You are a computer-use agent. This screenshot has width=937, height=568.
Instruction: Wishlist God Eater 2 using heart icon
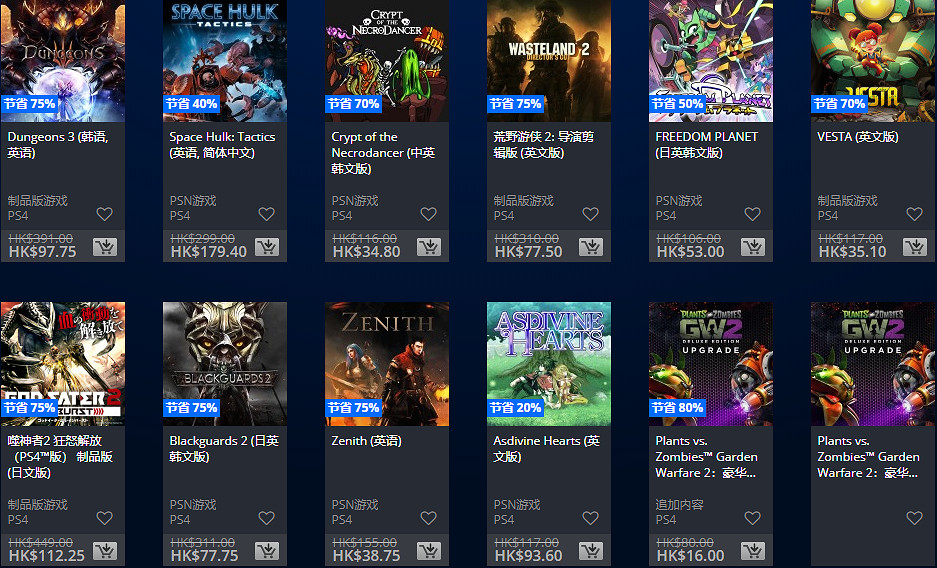click(x=105, y=518)
